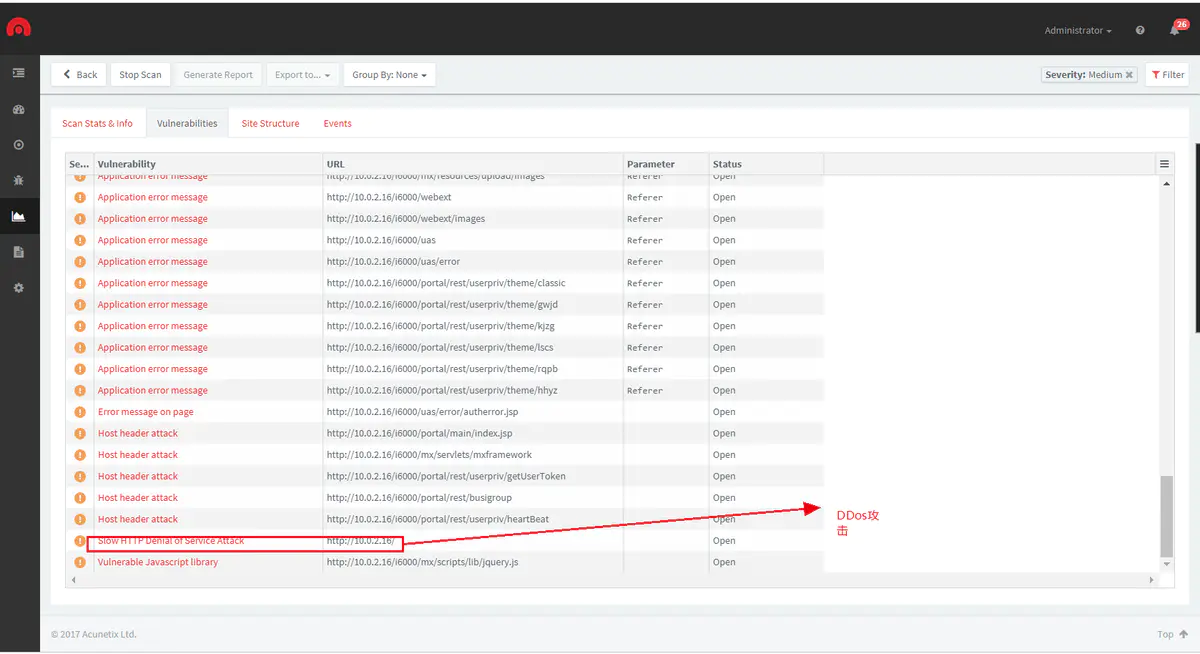Open Slow HTTP Denial of Service Attack entry

(171, 541)
